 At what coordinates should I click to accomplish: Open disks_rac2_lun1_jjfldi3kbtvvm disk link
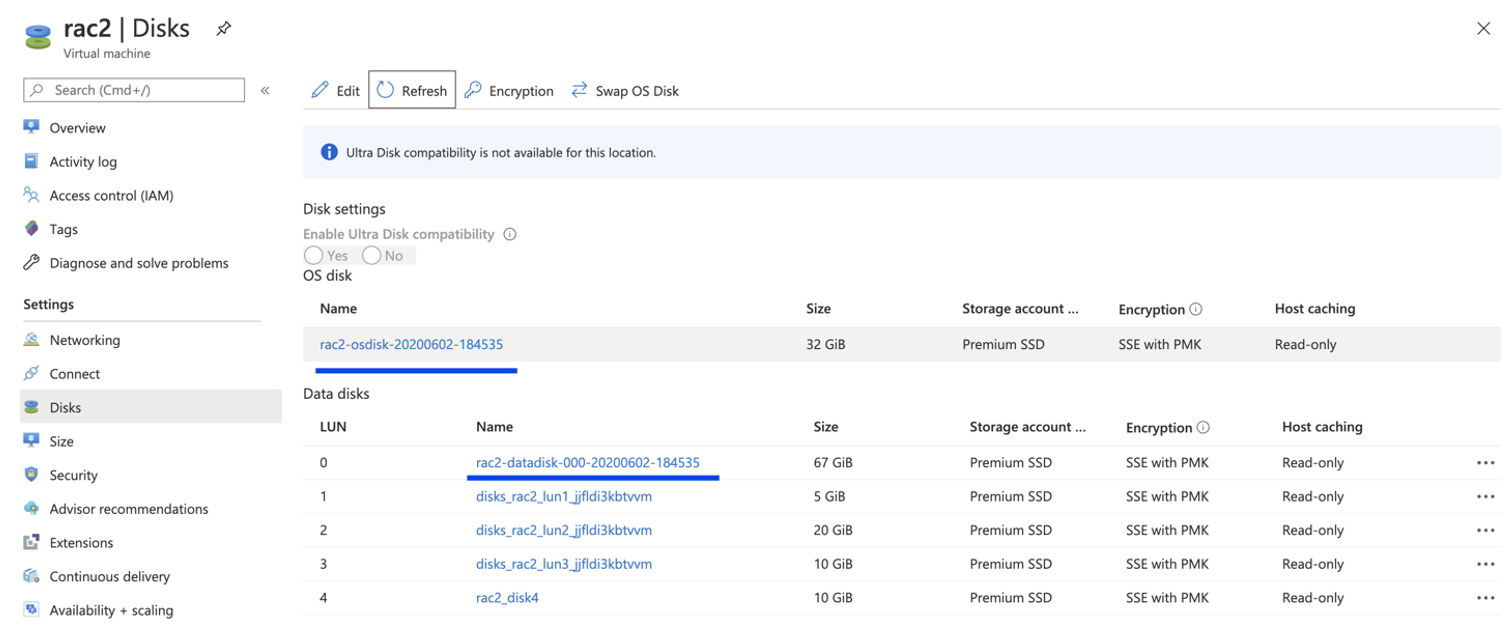(x=564, y=496)
